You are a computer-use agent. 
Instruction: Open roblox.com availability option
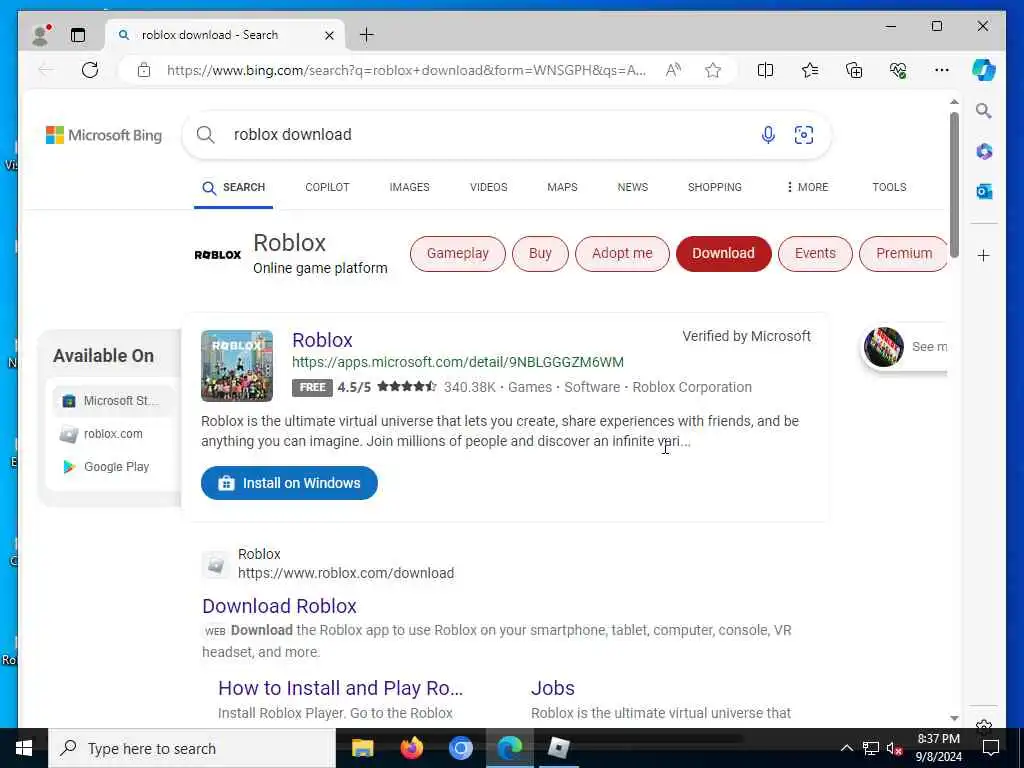coord(101,434)
